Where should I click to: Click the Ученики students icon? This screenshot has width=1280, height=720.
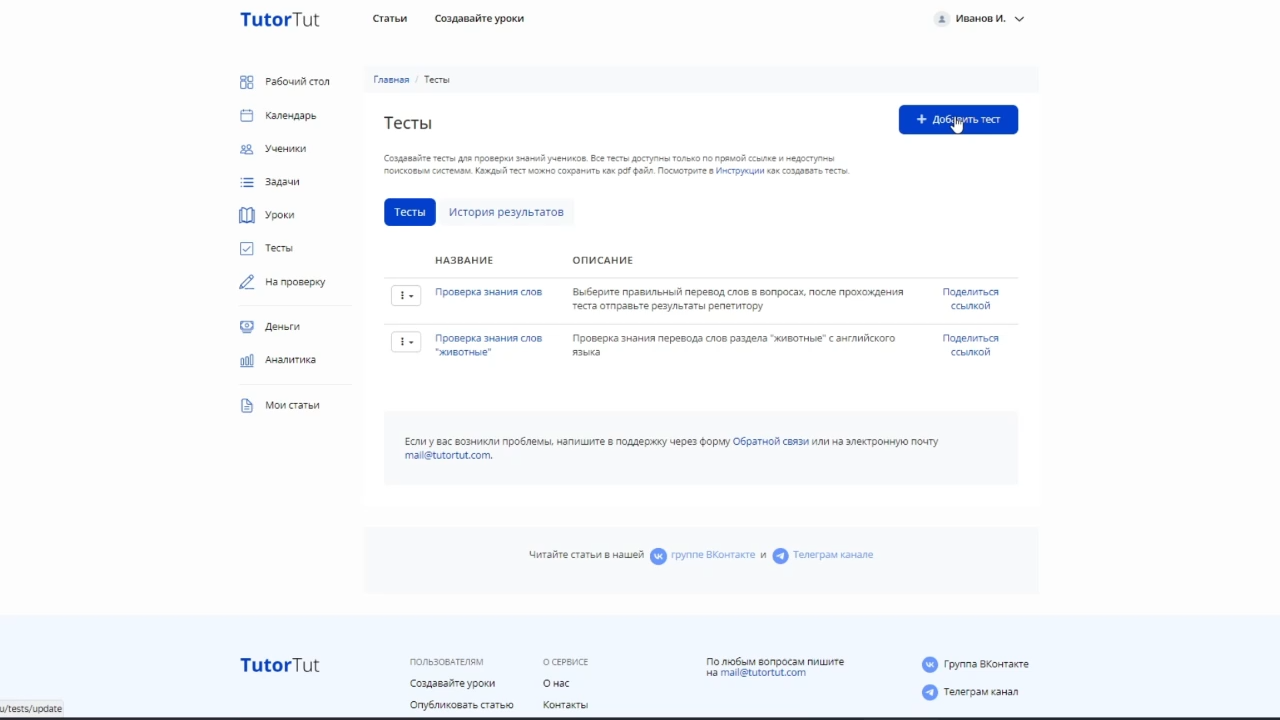[247, 149]
